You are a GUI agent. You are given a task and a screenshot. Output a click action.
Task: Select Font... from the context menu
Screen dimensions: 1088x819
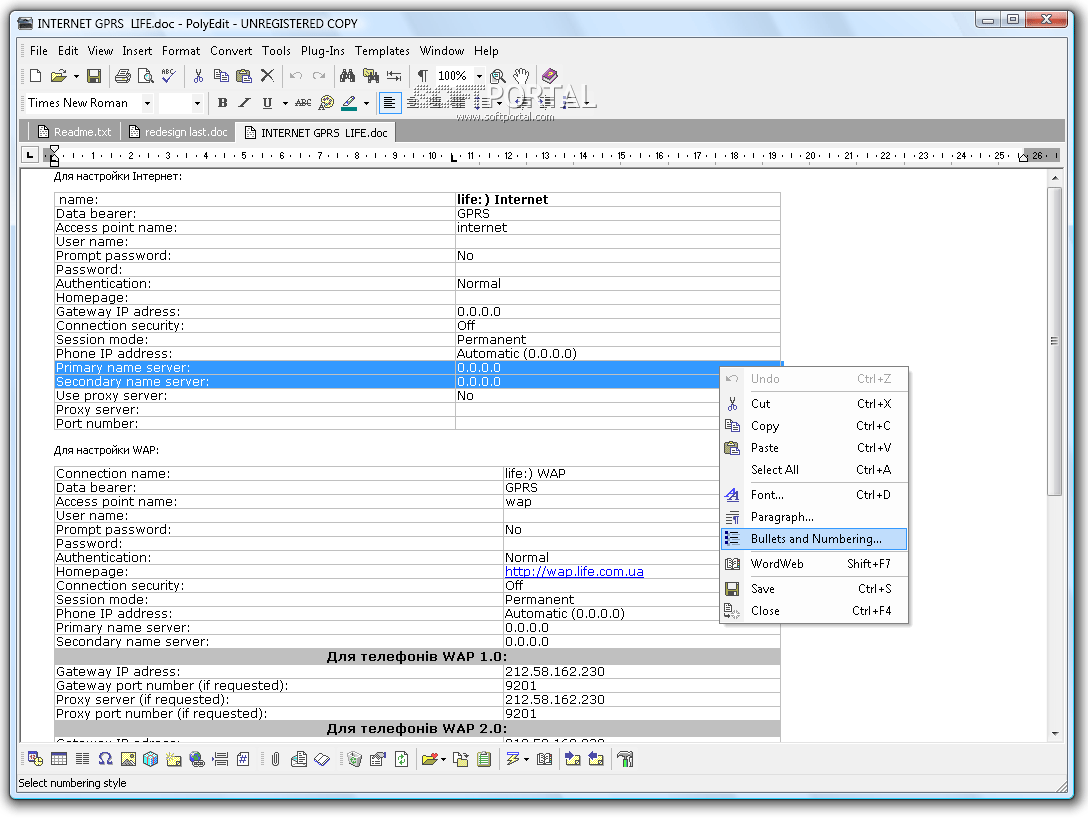click(x=814, y=495)
